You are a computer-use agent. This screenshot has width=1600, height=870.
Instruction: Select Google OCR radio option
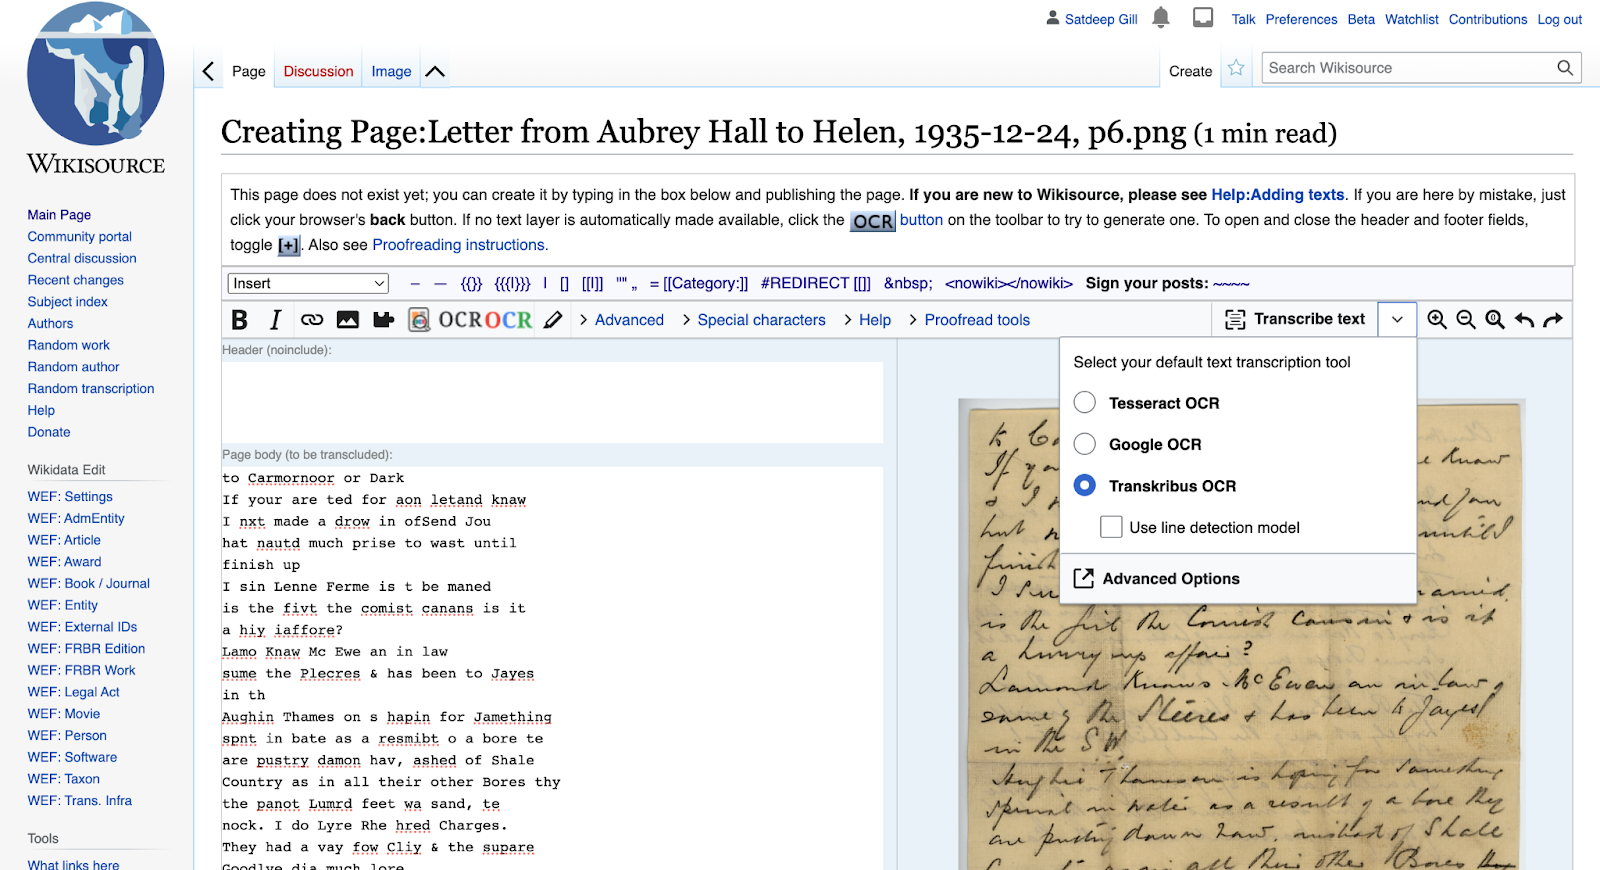coord(1085,444)
